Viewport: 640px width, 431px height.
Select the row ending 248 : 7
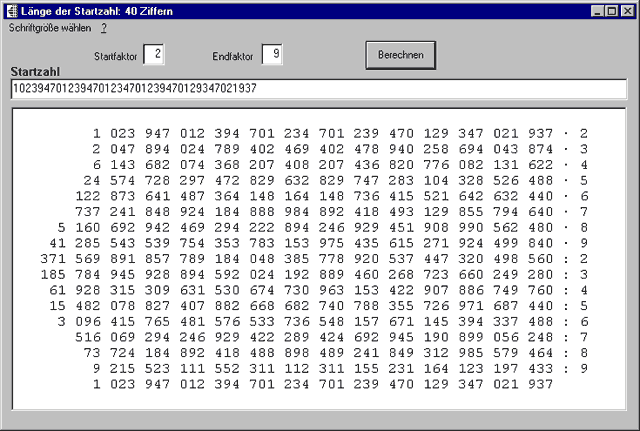(331, 337)
